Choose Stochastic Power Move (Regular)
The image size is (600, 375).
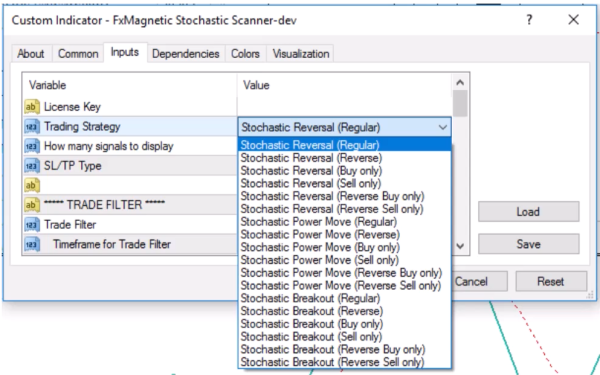pos(344,222)
